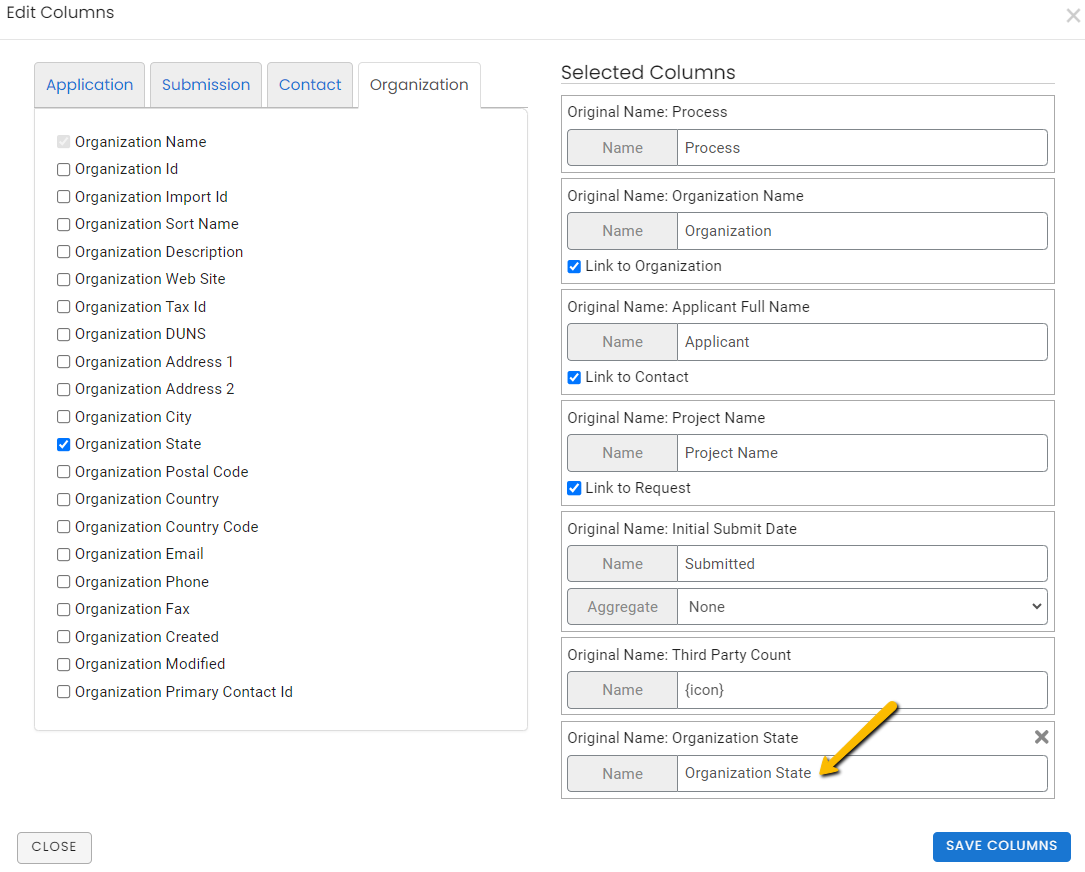Switch to the Application tab
This screenshot has width=1085, height=872.
coord(89,85)
